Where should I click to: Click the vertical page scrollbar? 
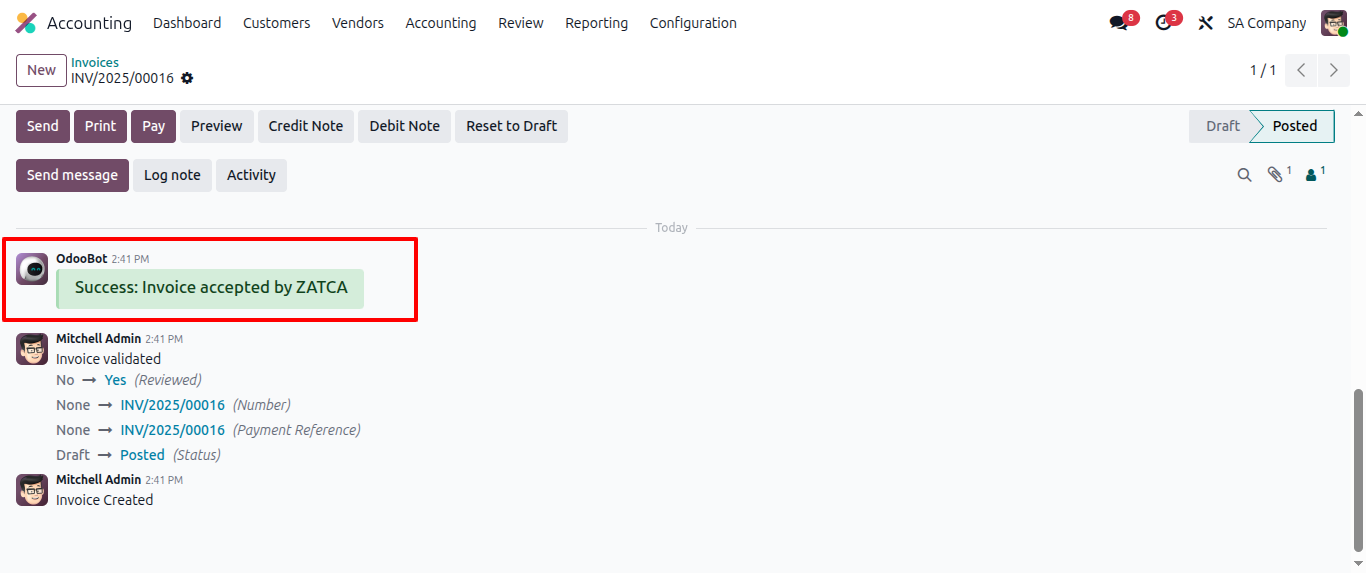pos(1358,470)
